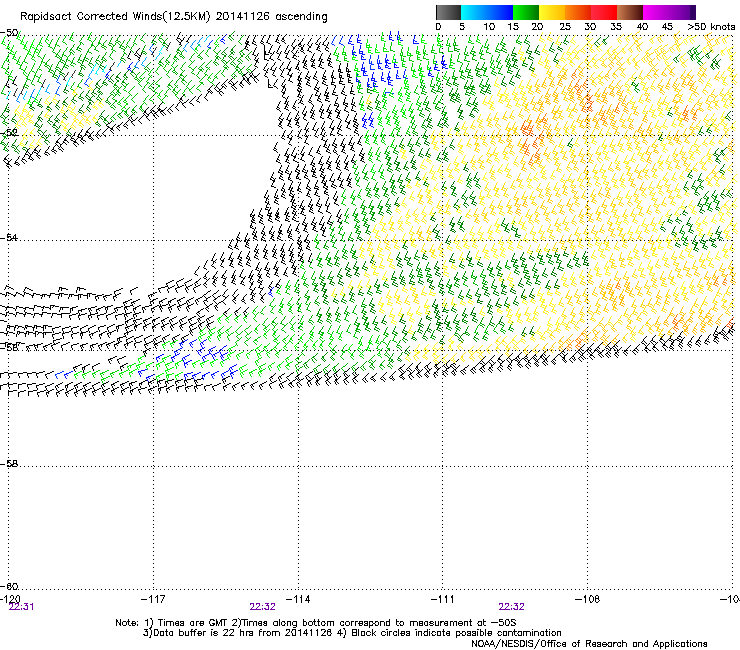Image resolution: width=740 pixels, height=650 pixels.
Task: Click the -117 longitude axis label
Action: pyautogui.click(x=153, y=599)
